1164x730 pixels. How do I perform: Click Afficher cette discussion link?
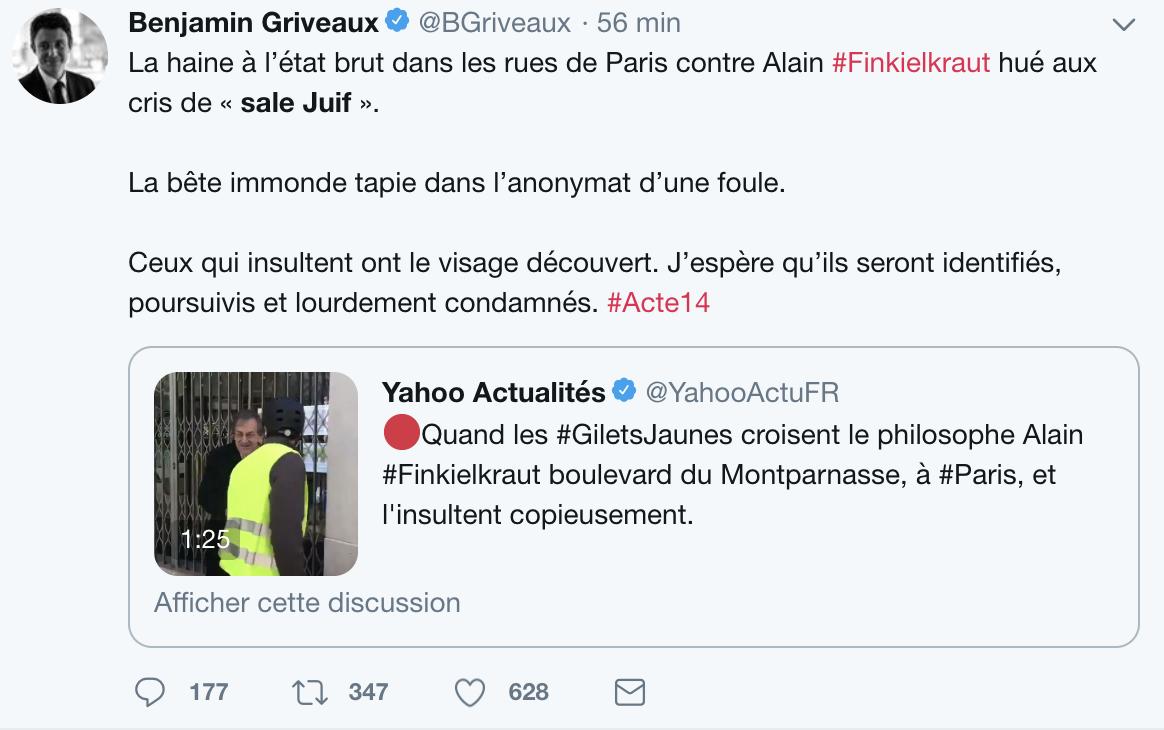(x=307, y=602)
